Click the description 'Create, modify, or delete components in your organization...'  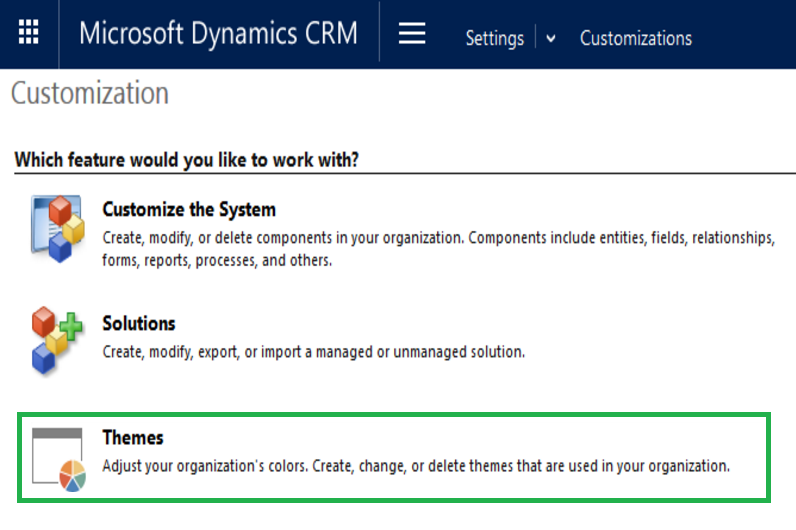[439, 249]
